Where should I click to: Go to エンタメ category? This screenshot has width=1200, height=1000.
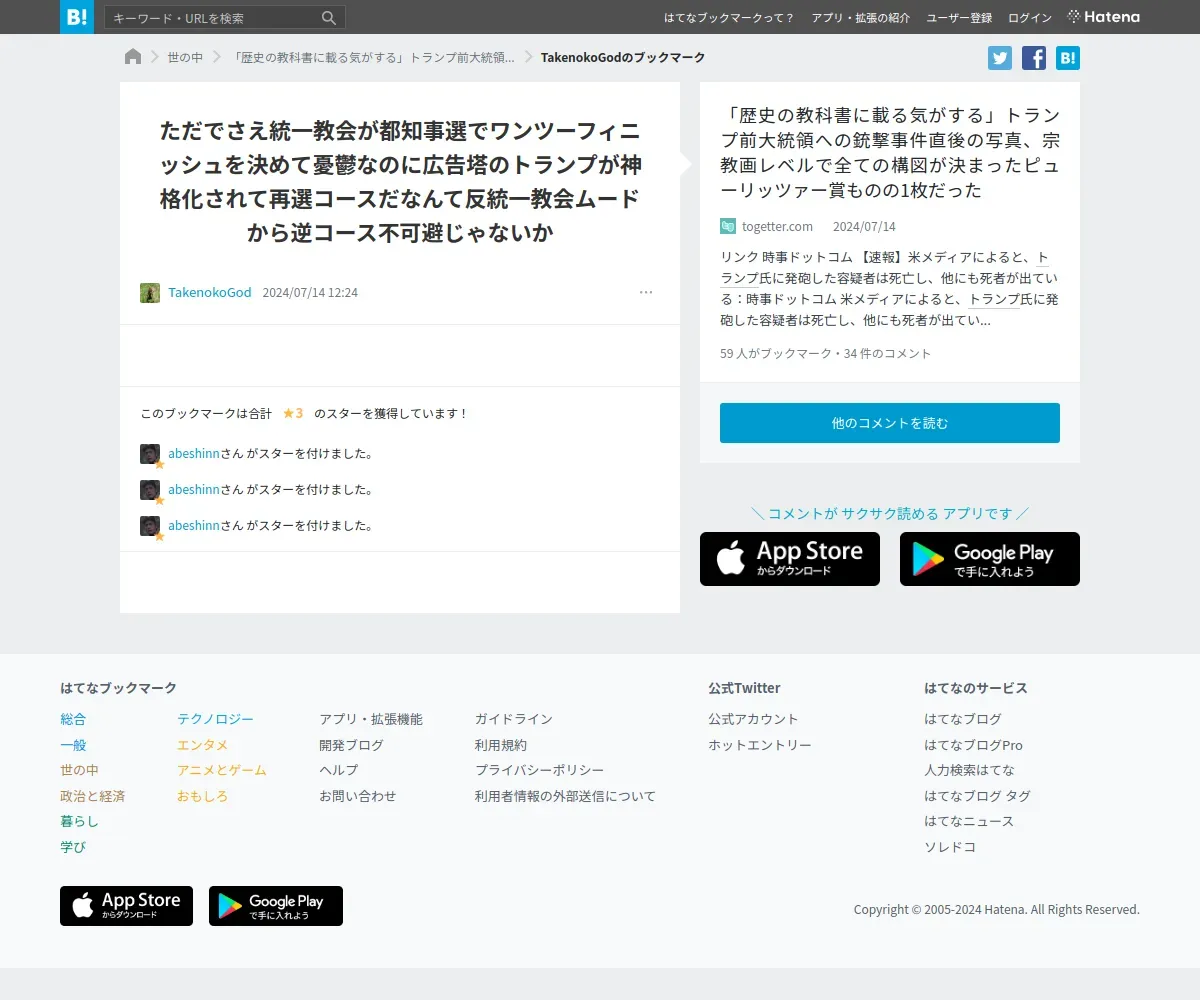[203, 745]
